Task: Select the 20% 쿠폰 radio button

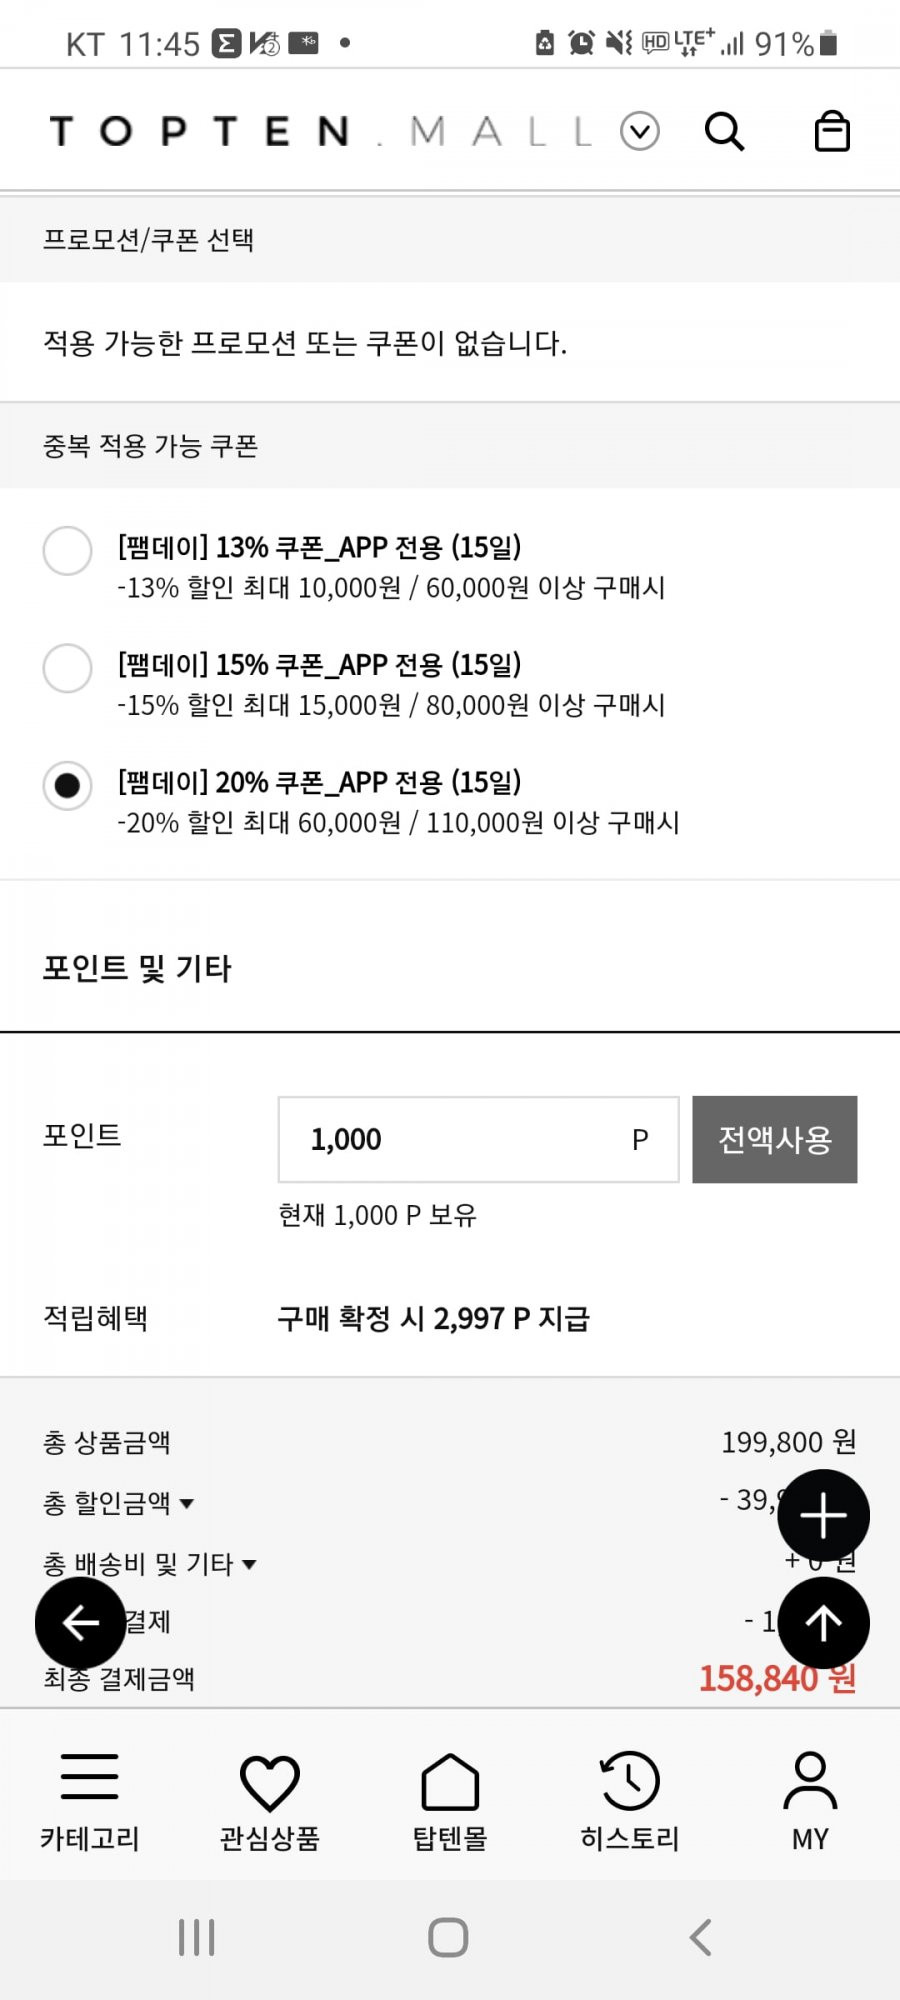Action: [x=67, y=786]
